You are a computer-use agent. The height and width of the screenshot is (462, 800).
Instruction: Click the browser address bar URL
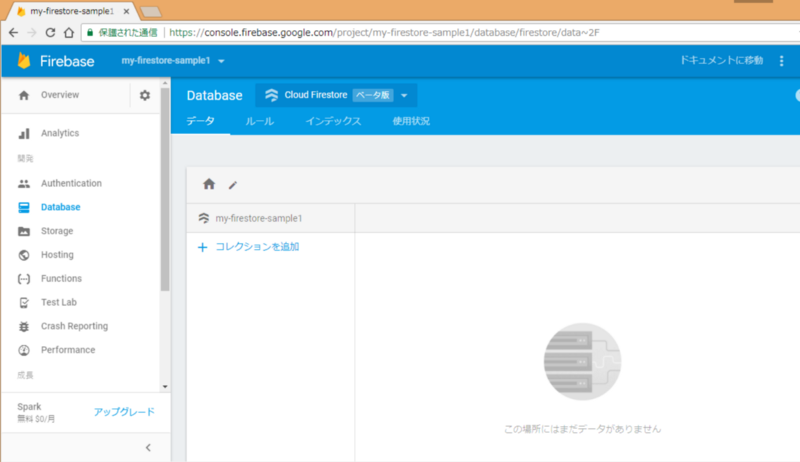pos(384,33)
